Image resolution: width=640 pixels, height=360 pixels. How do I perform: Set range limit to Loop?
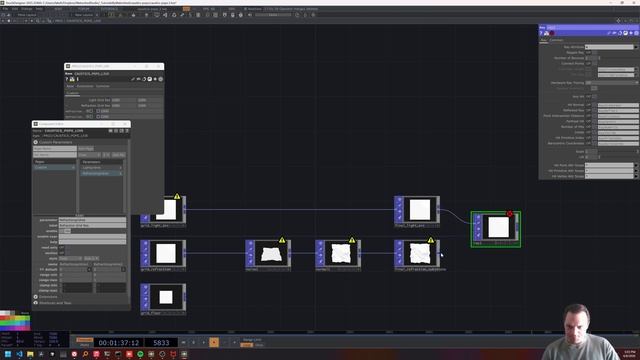click(247, 345)
